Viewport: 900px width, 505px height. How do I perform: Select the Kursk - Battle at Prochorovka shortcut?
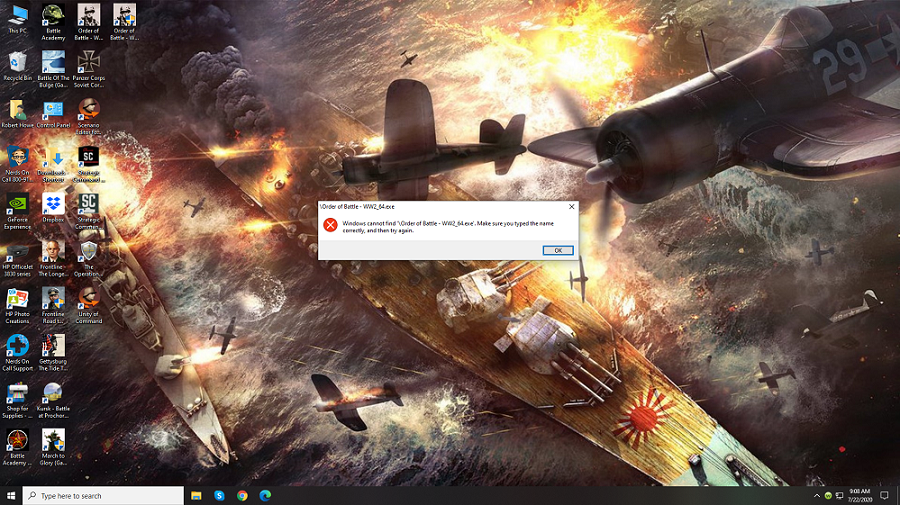pos(53,400)
